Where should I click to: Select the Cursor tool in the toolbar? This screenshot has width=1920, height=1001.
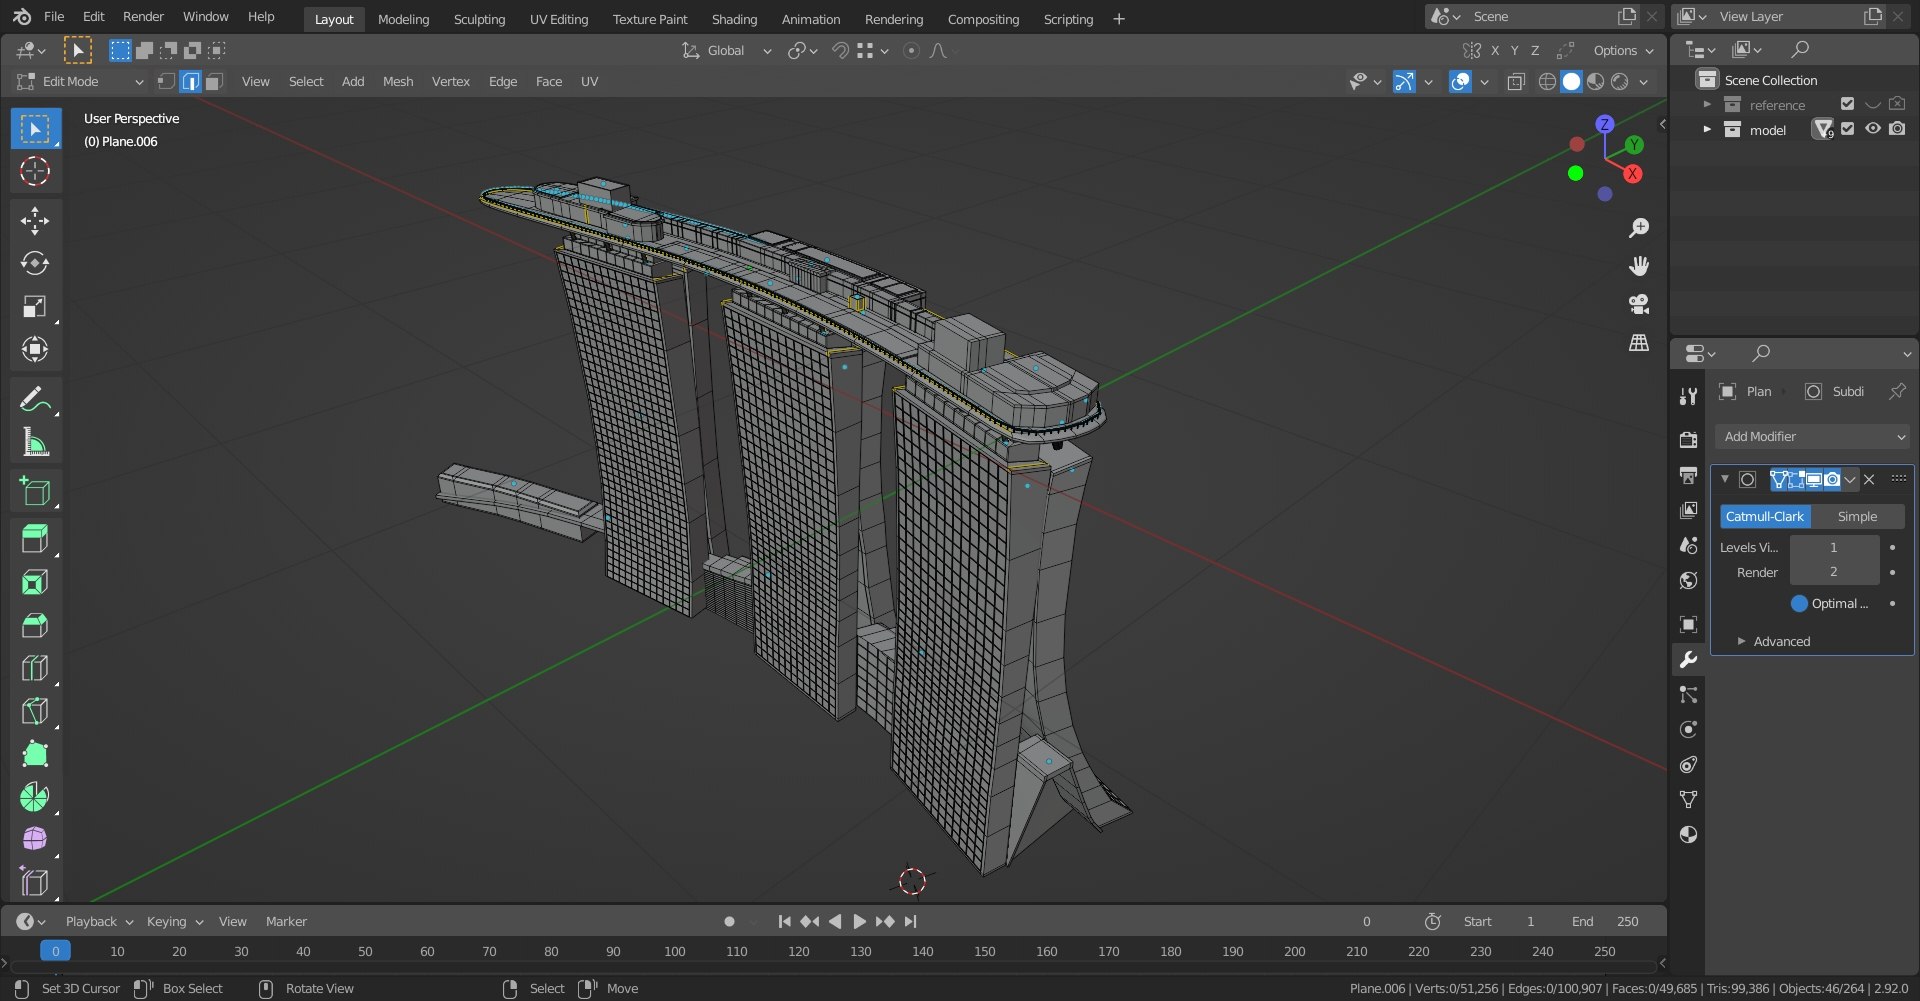coord(35,172)
